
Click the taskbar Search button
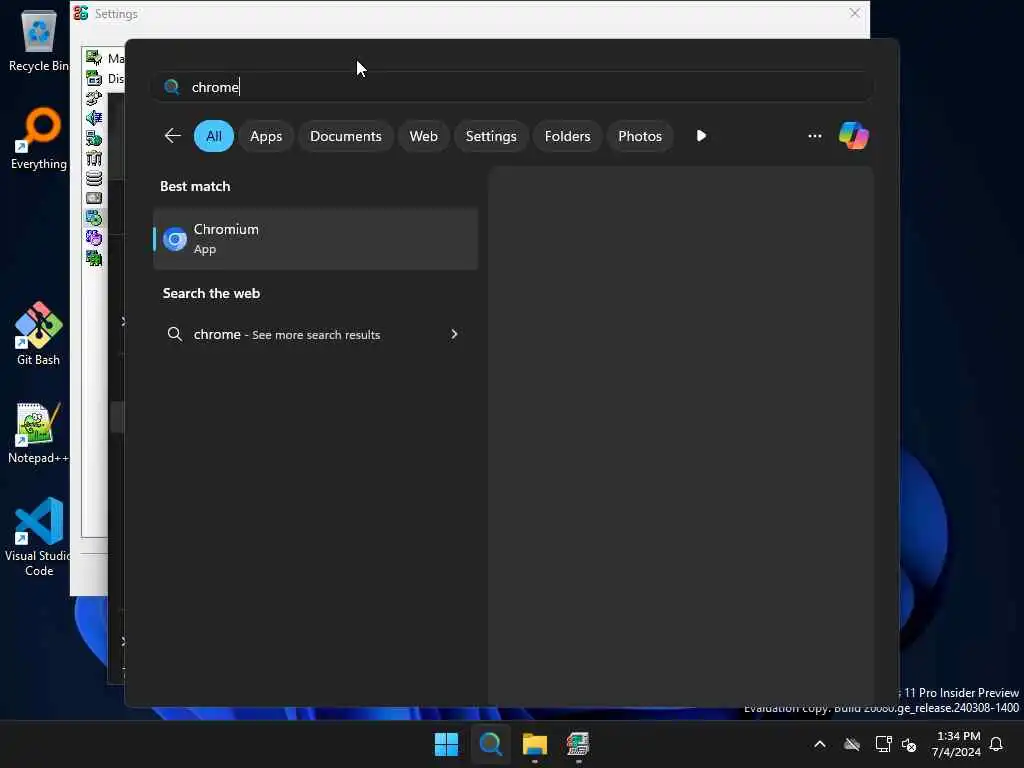(x=490, y=744)
